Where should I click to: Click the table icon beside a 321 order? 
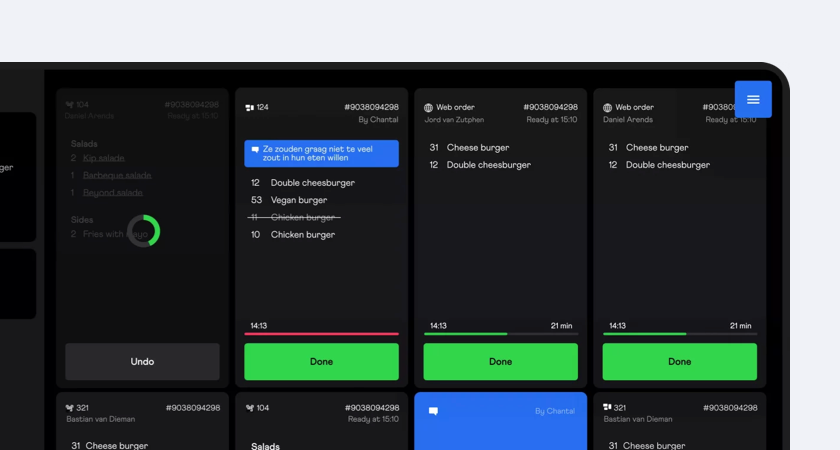(x=607, y=408)
